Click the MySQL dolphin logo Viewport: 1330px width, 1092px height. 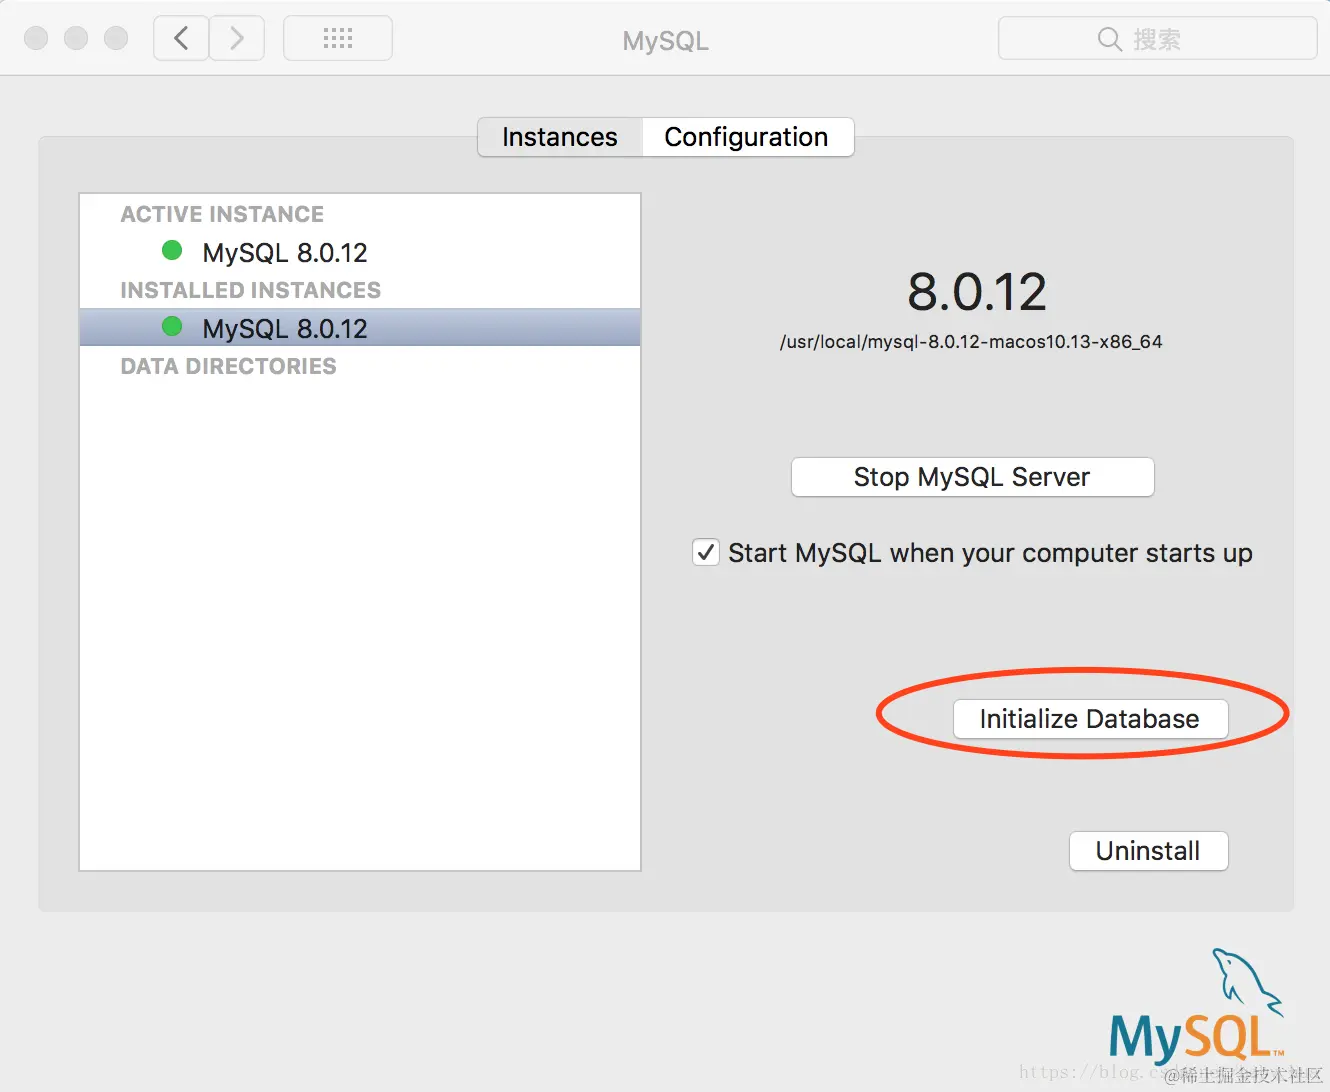tap(1198, 1006)
